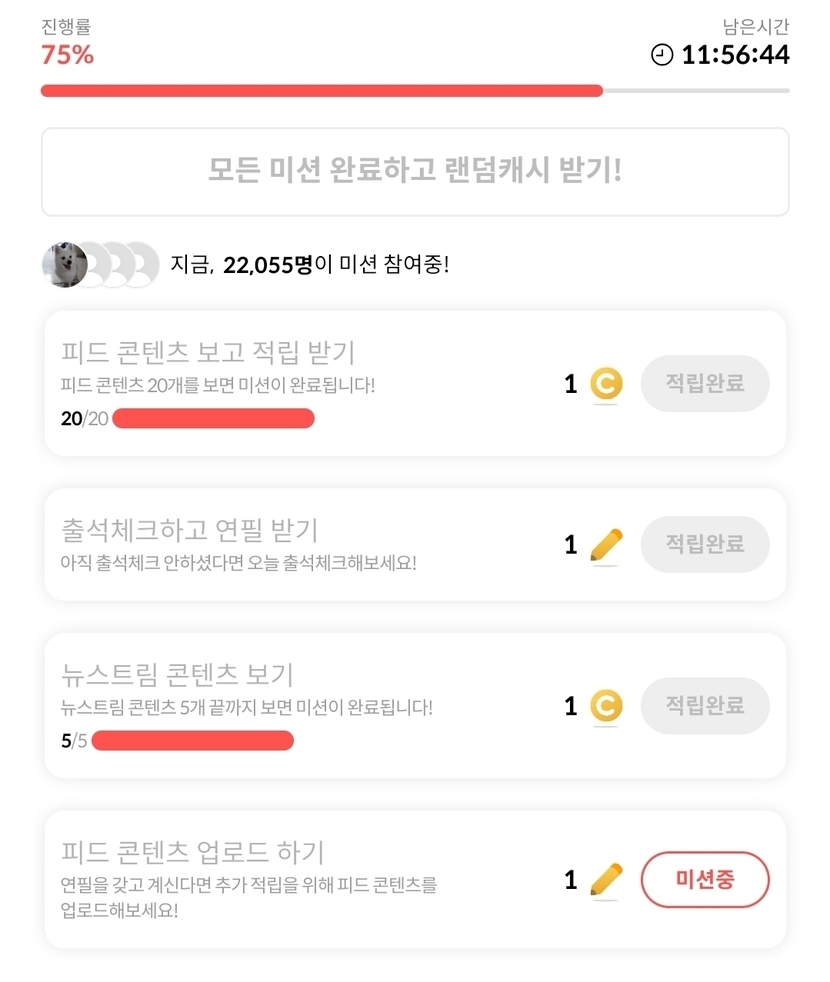Tap the pencil icon on upload mission

[x=605, y=880]
